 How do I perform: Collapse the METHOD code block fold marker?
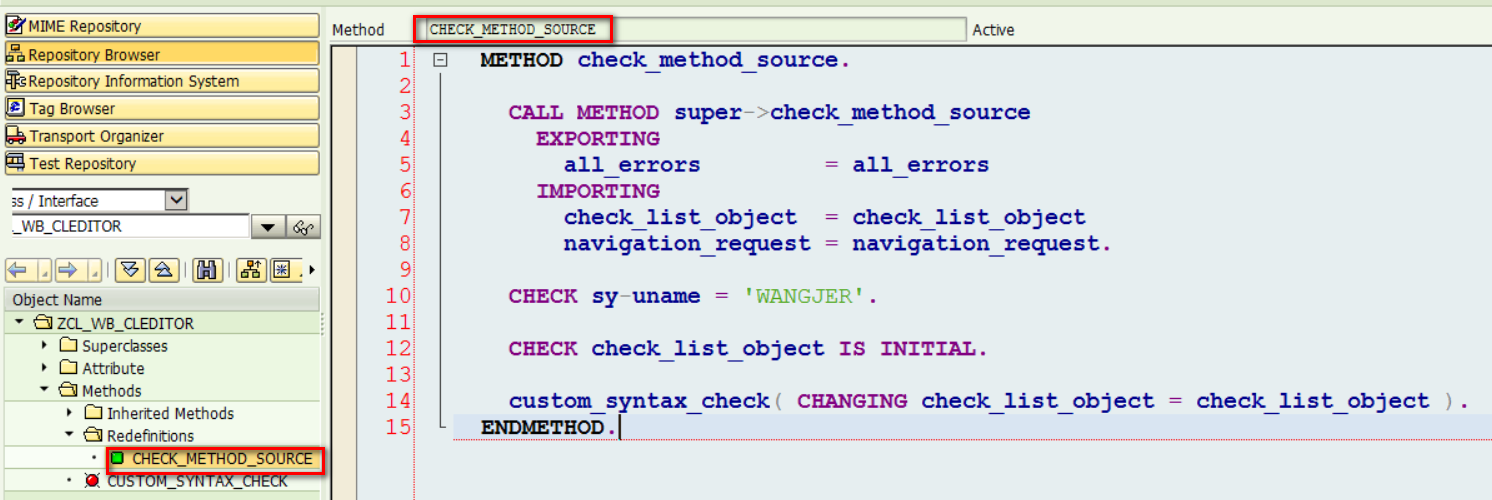[440, 60]
